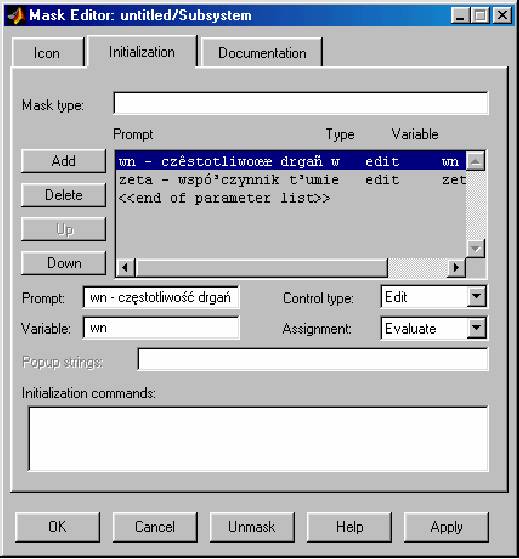Click the Apply button
Image resolution: width=519 pixels, height=559 pixels.
pyautogui.click(x=446, y=527)
